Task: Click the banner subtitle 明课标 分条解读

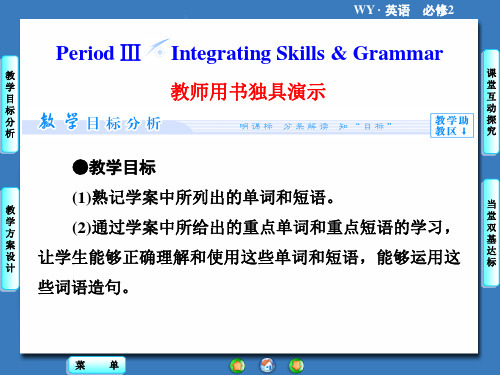Action: (284, 126)
